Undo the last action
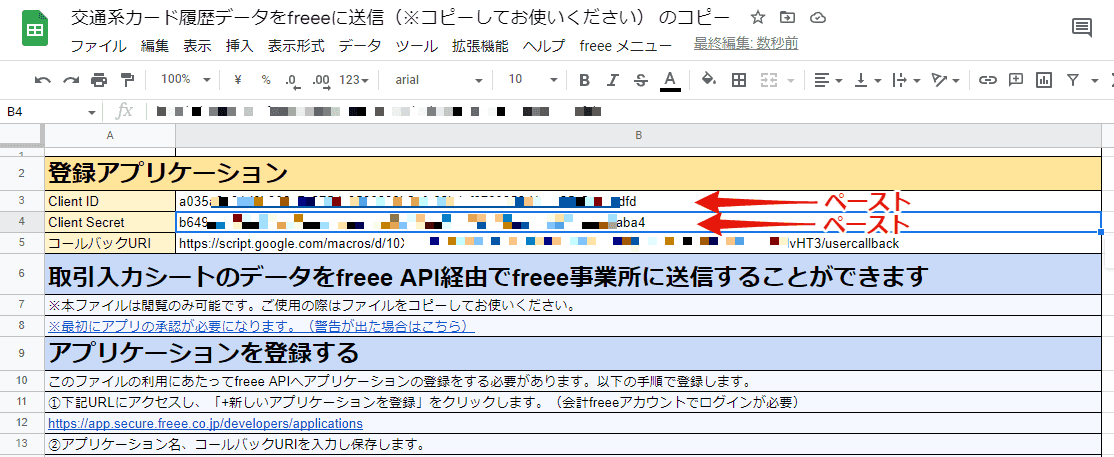The width and height of the screenshot is (1114, 457). tap(43, 80)
